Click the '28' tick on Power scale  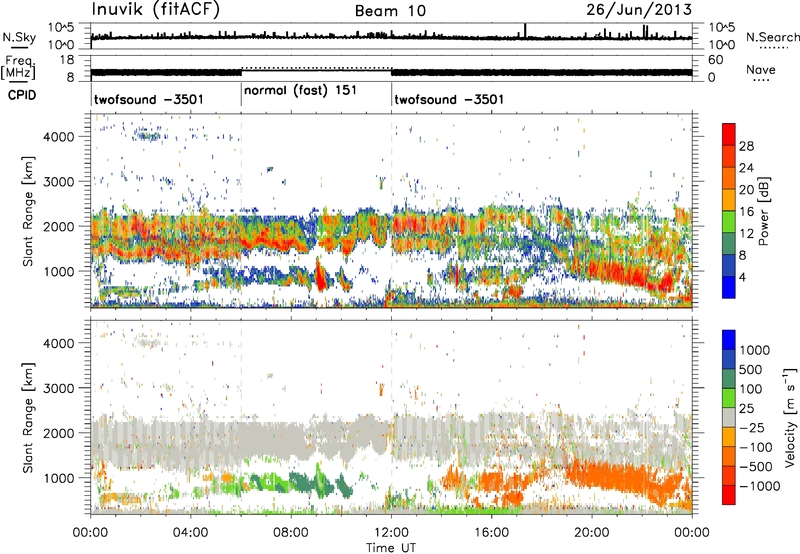[x=746, y=146]
